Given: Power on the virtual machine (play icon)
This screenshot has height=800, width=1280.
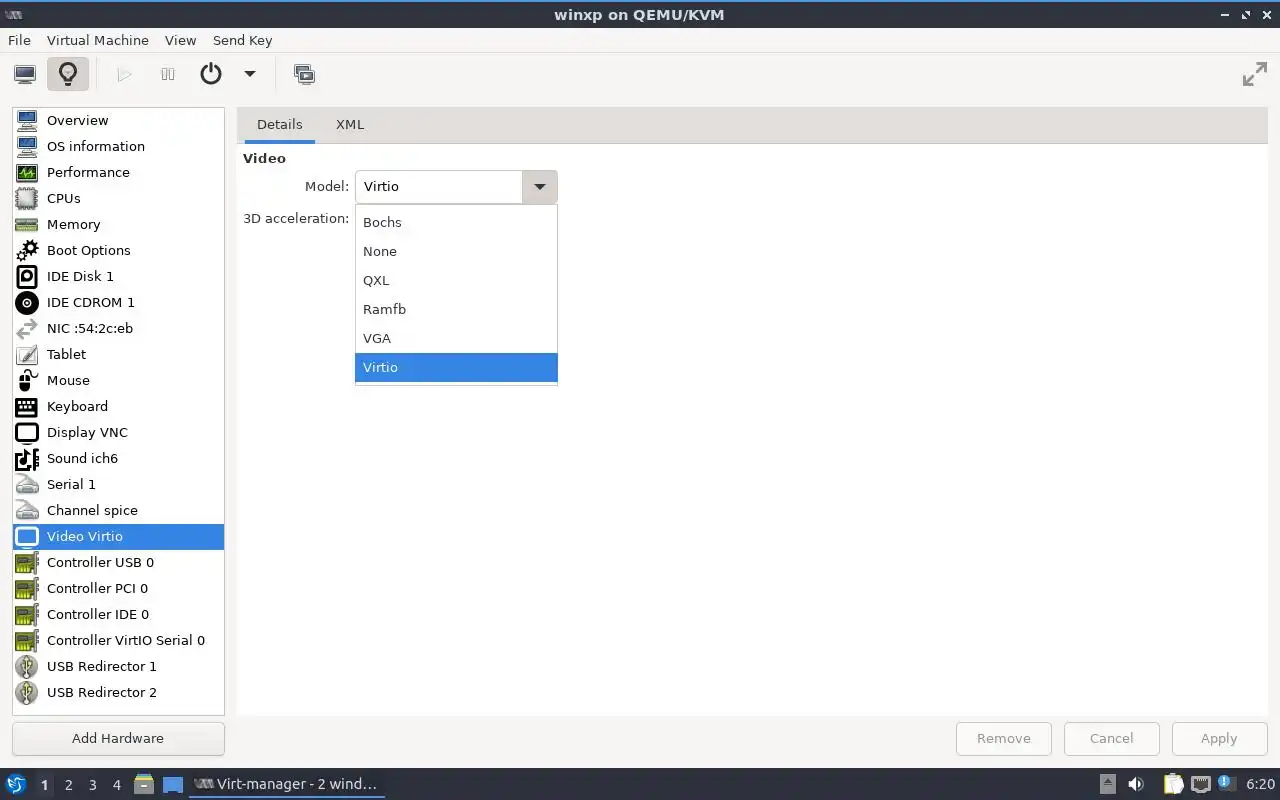Looking at the screenshot, I should [x=124, y=74].
